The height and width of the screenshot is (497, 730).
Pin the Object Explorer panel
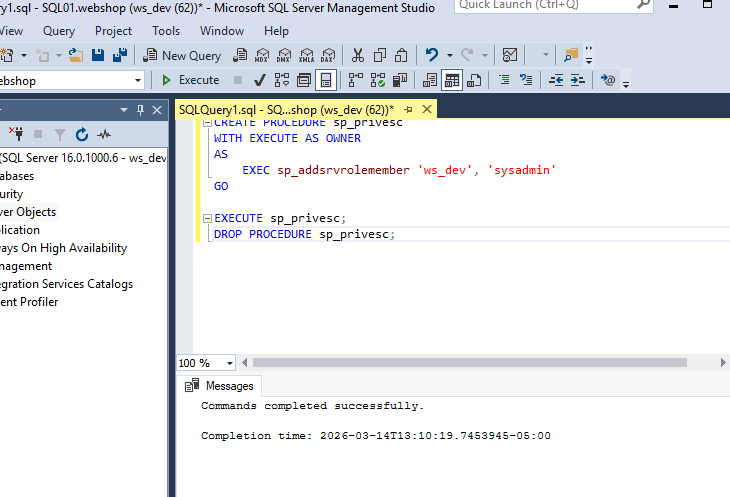[x=140, y=110]
